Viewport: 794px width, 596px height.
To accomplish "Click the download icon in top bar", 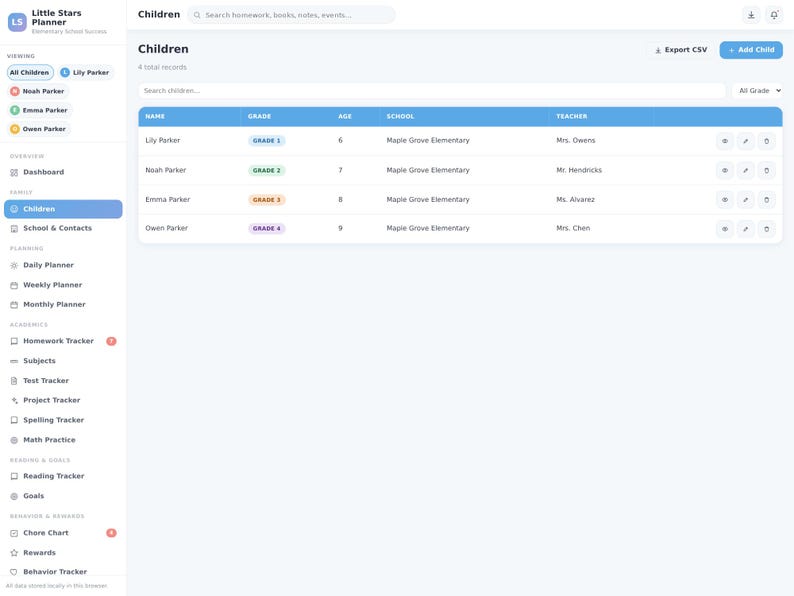I will 751,15.
